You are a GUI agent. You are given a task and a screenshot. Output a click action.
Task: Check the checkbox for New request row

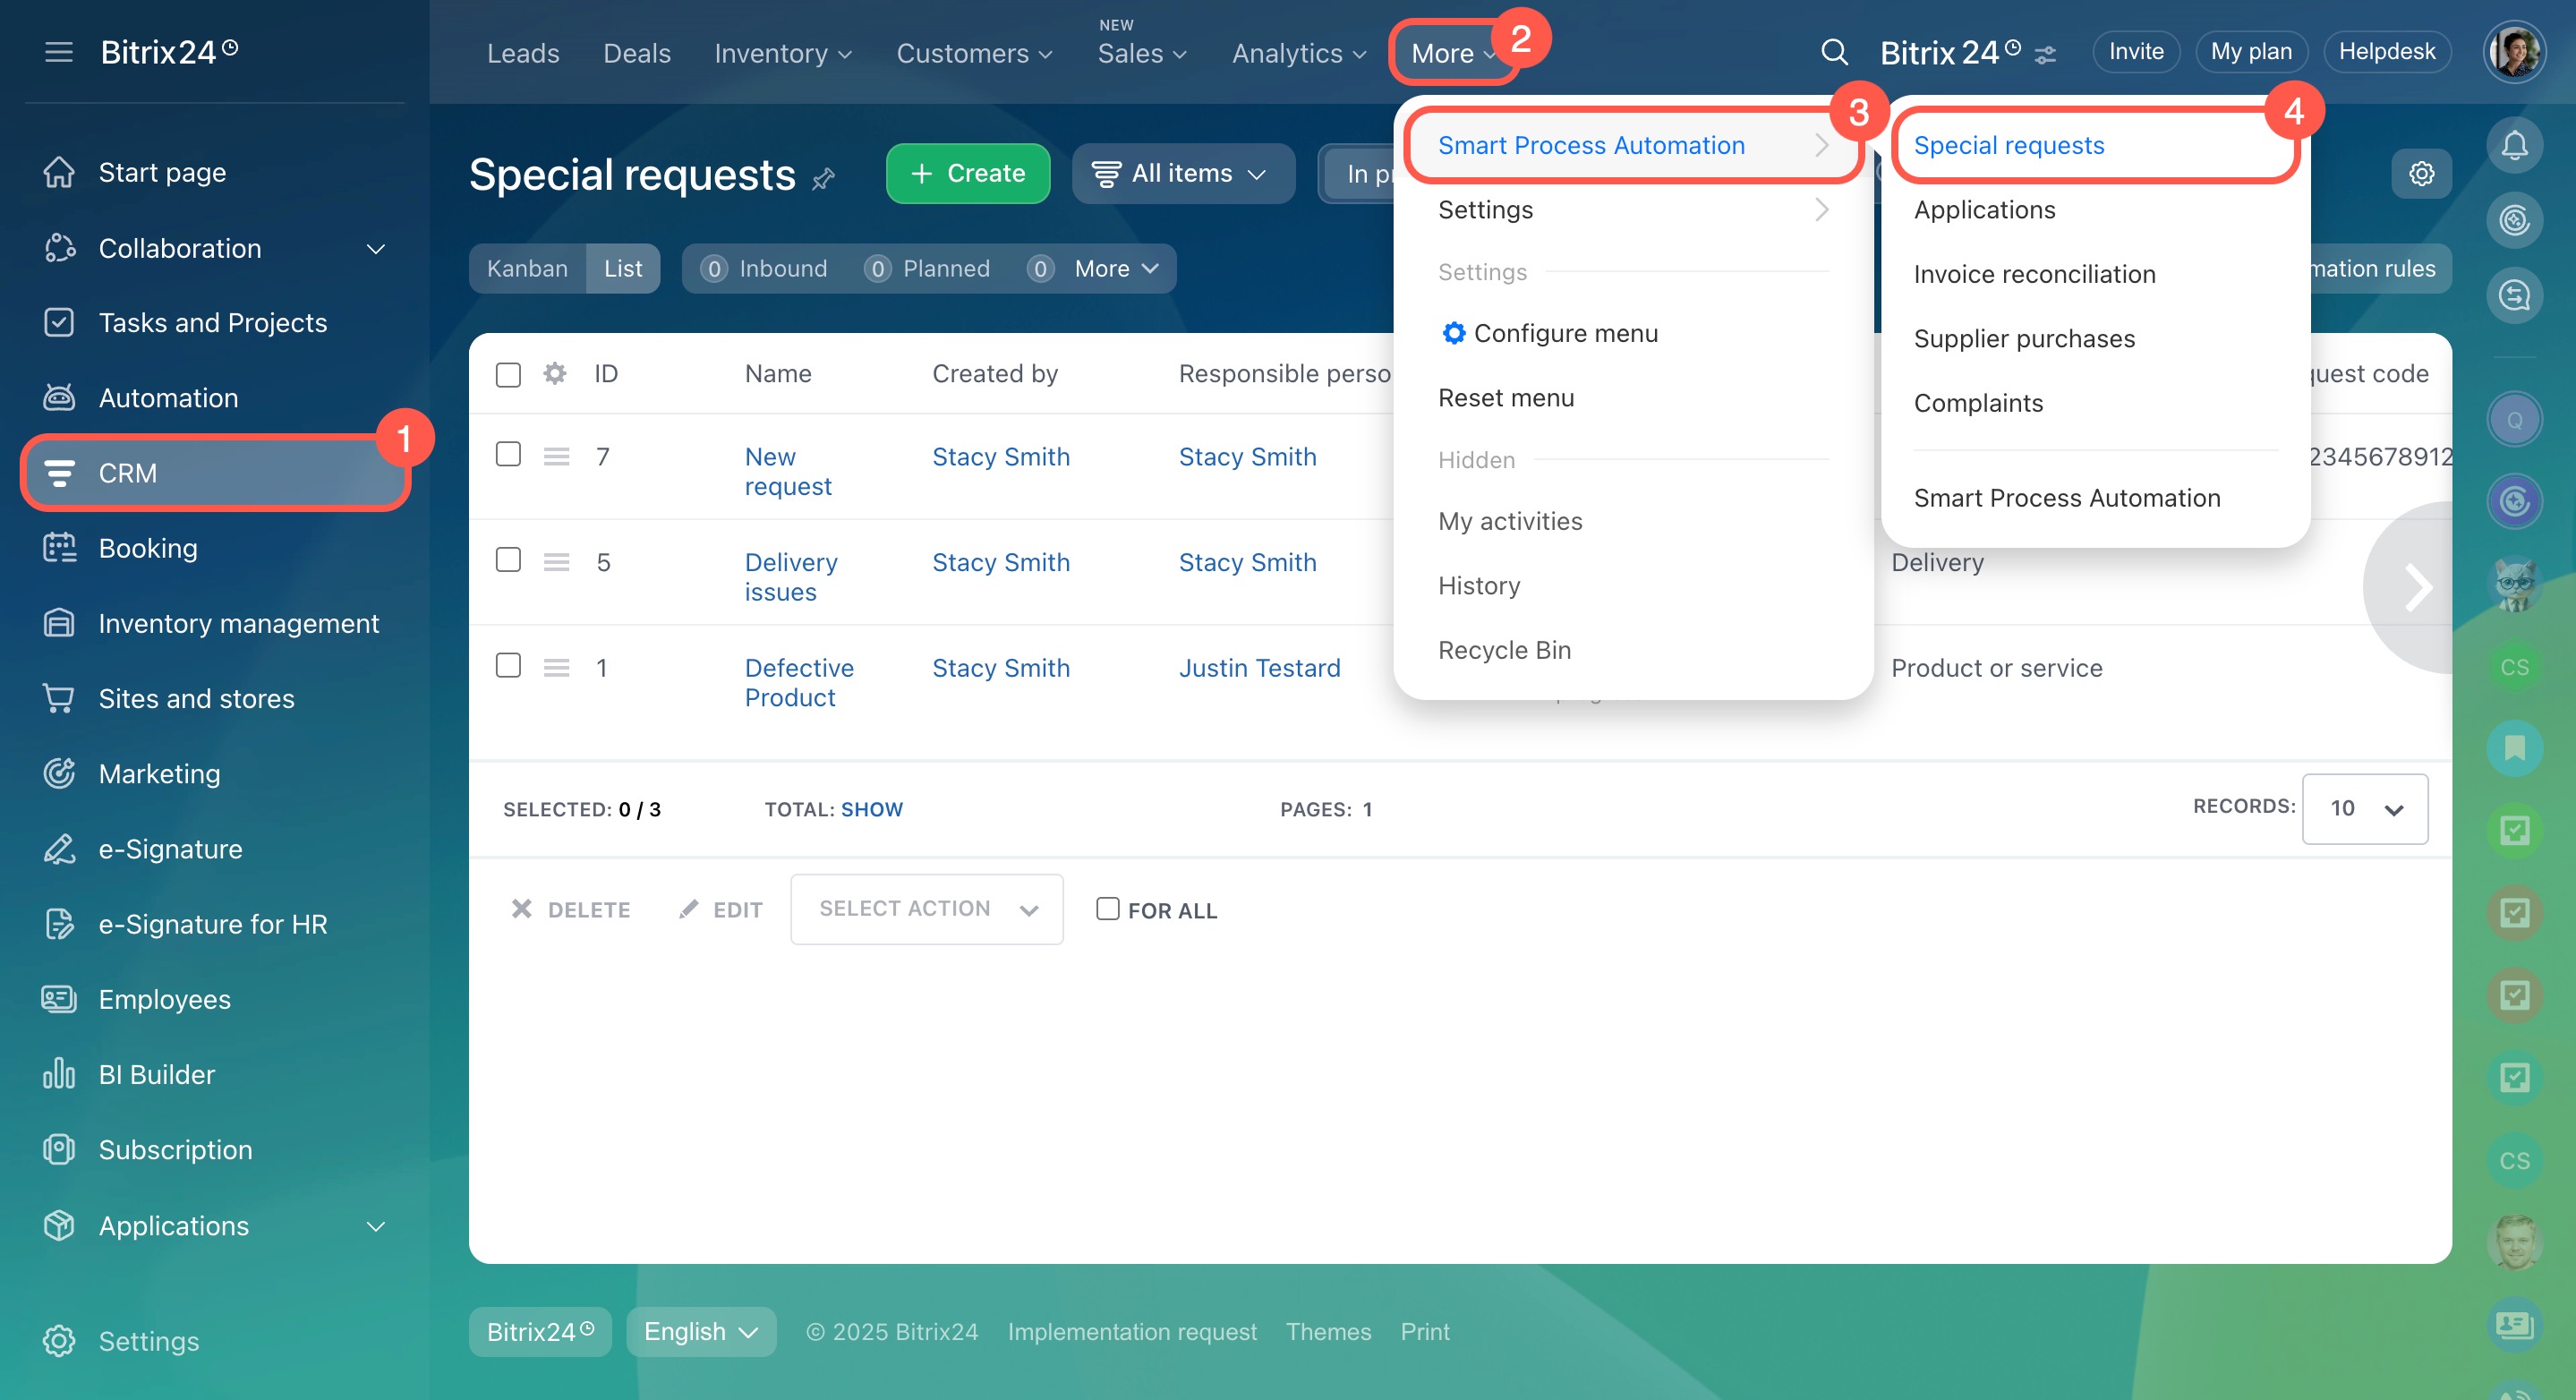click(508, 455)
